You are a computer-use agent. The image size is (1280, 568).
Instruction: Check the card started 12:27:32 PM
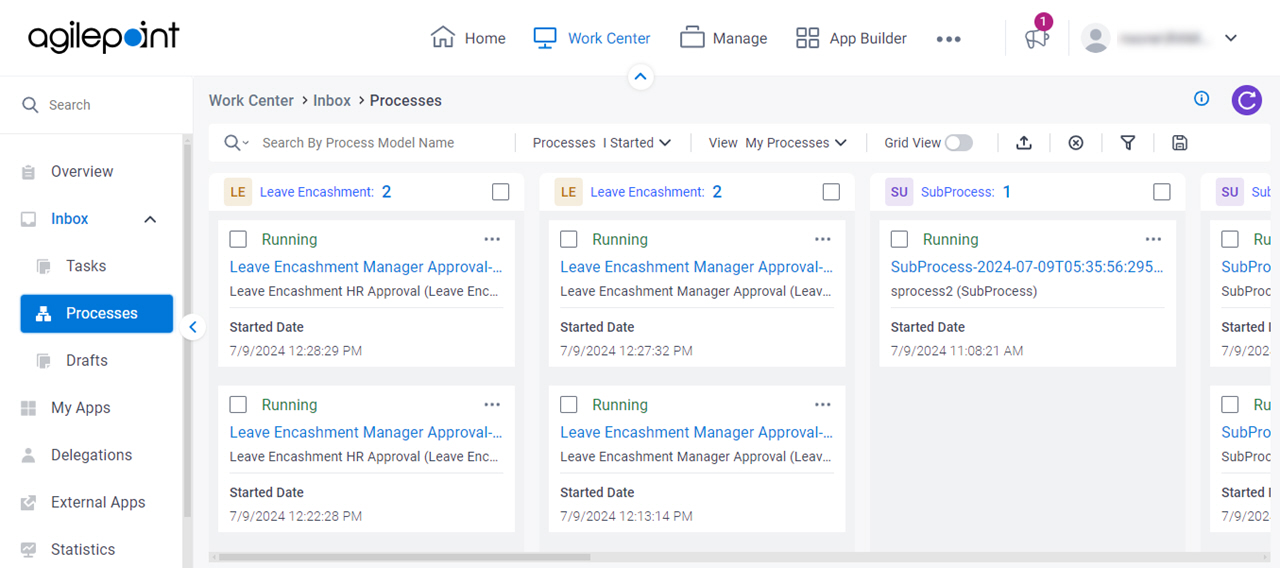pyautogui.click(x=569, y=239)
